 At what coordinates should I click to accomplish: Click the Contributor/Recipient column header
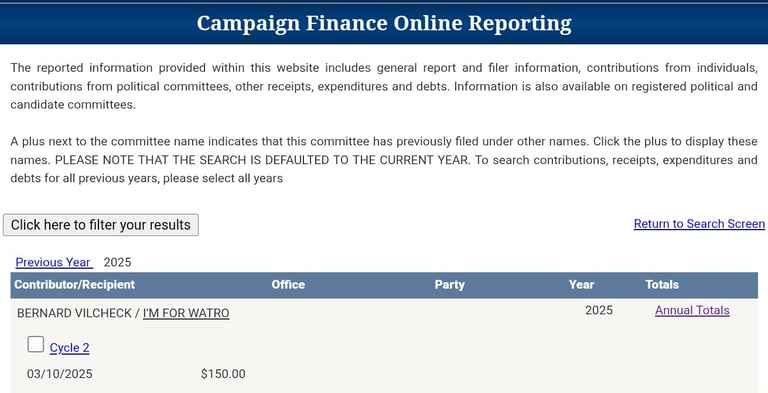pyautogui.click(x=74, y=285)
